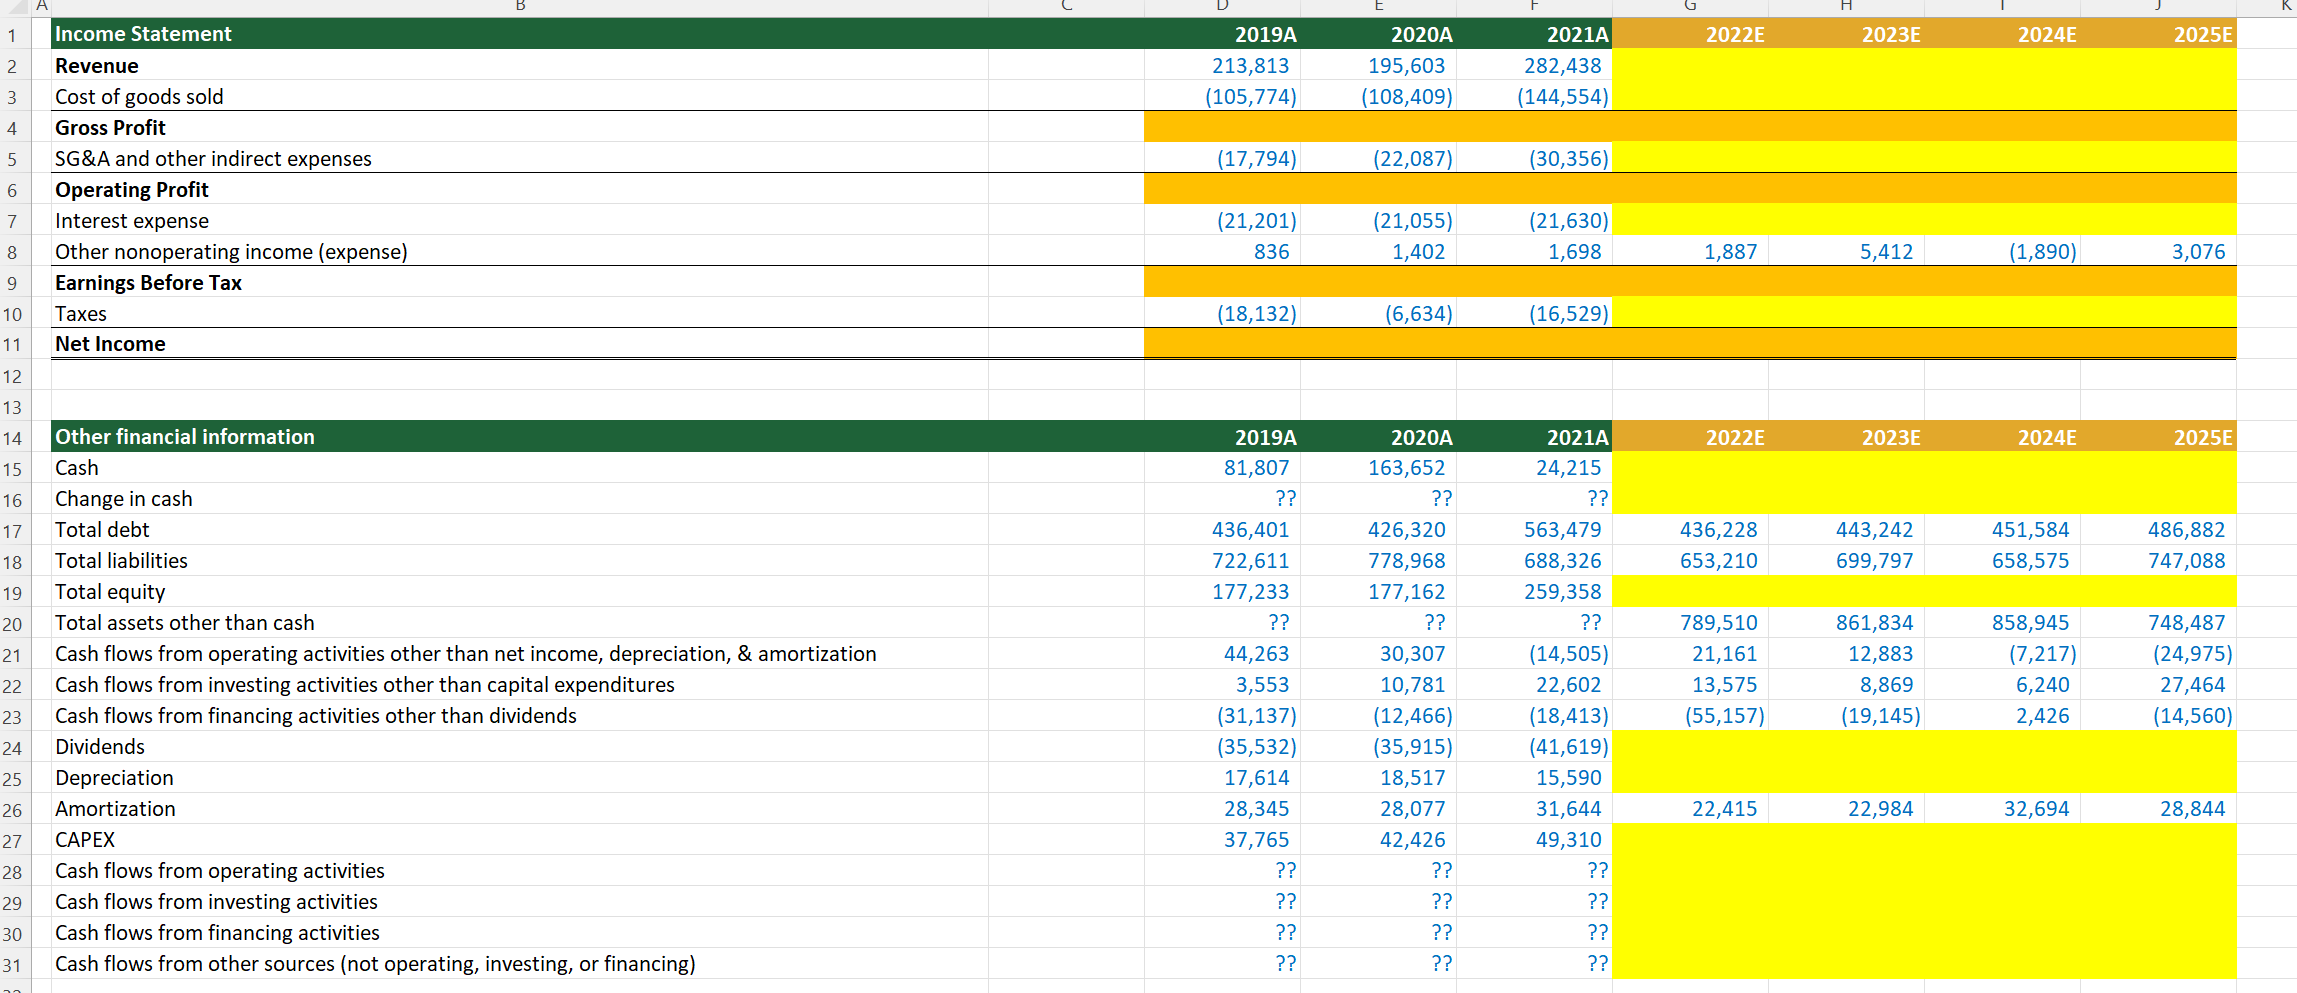Image resolution: width=2297 pixels, height=993 pixels.
Task: Click the 2025E header in Other financial information row
Action: click(2203, 438)
